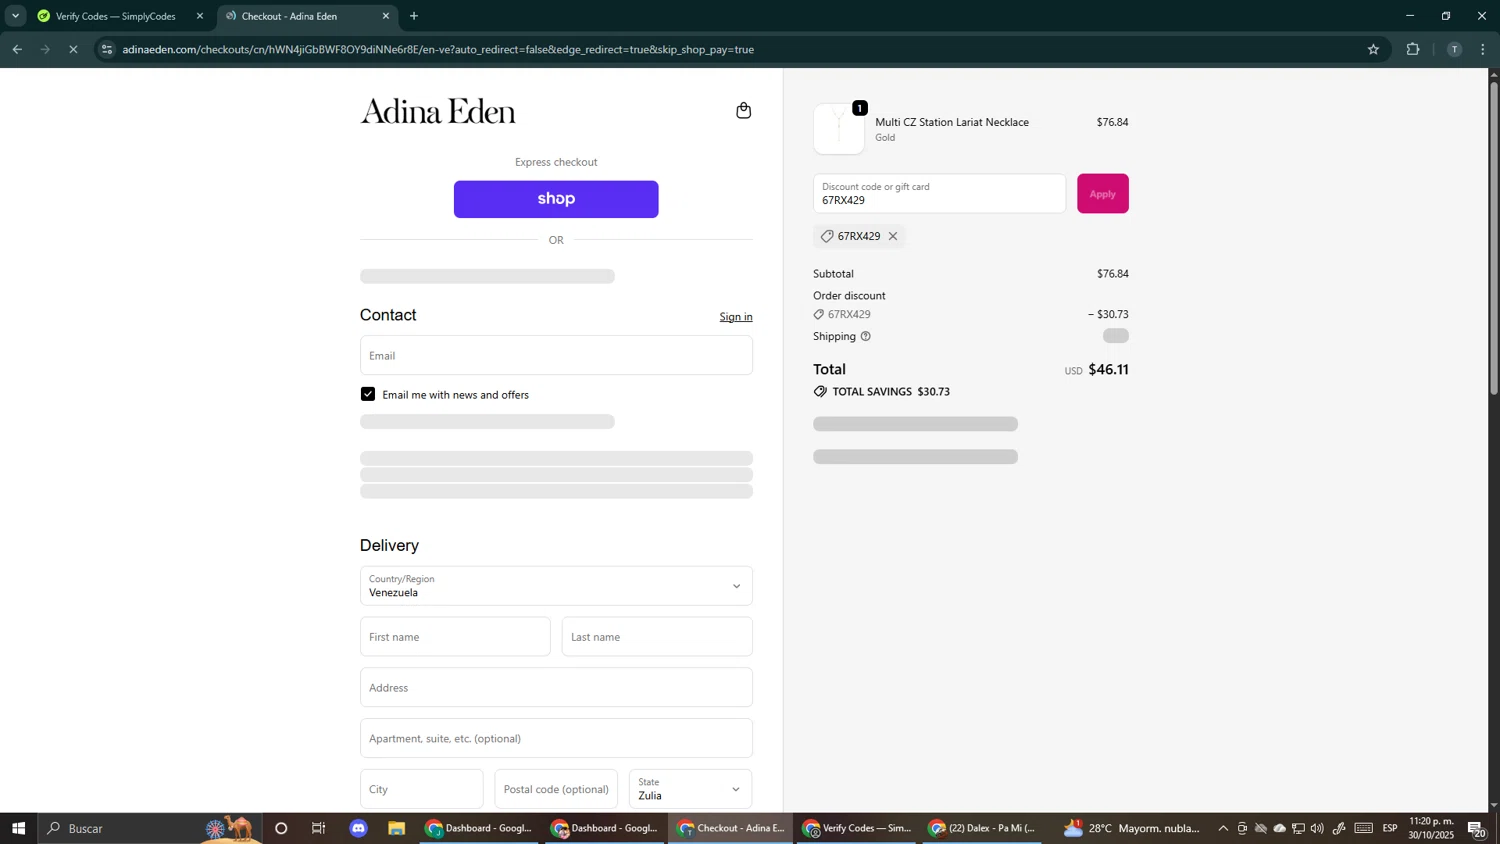Click the City input field
1500x844 pixels.
pos(421,789)
